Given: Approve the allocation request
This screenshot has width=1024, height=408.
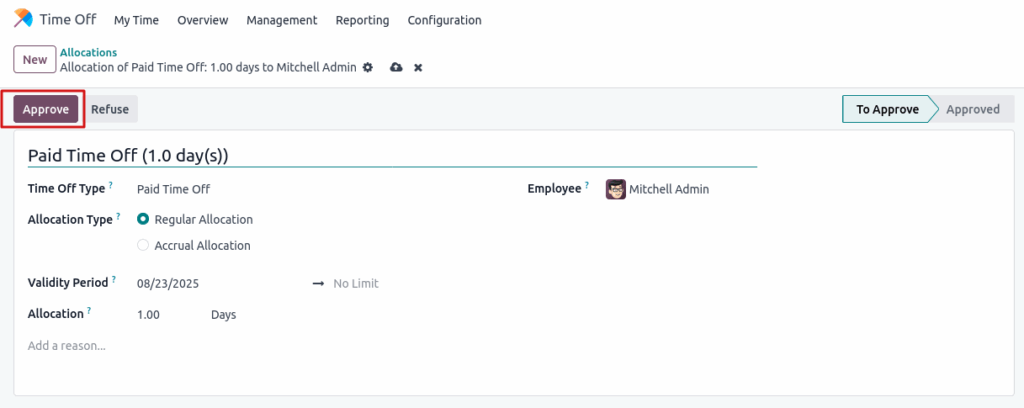Looking at the screenshot, I should point(46,109).
